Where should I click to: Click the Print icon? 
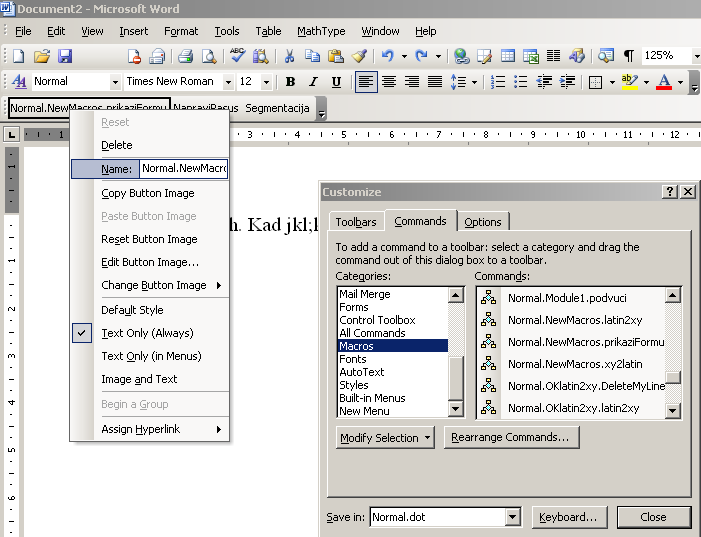click(x=186, y=56)
